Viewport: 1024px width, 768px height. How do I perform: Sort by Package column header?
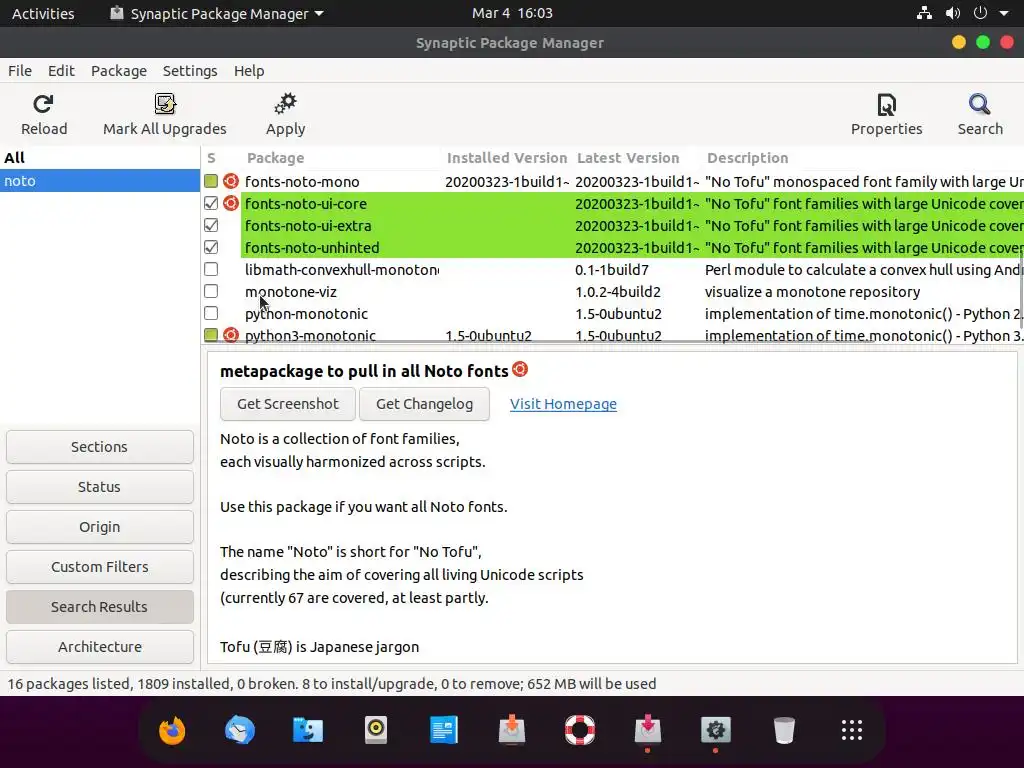(x=276, y=157)
